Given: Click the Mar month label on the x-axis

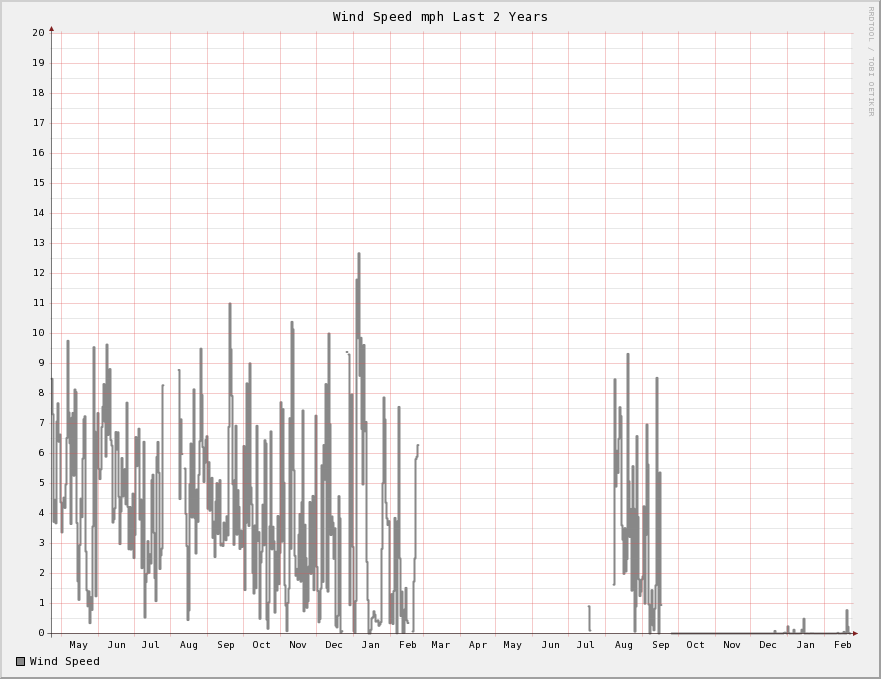Looking at the screenshot, I should pyautogui.click(x=440, y=645).
